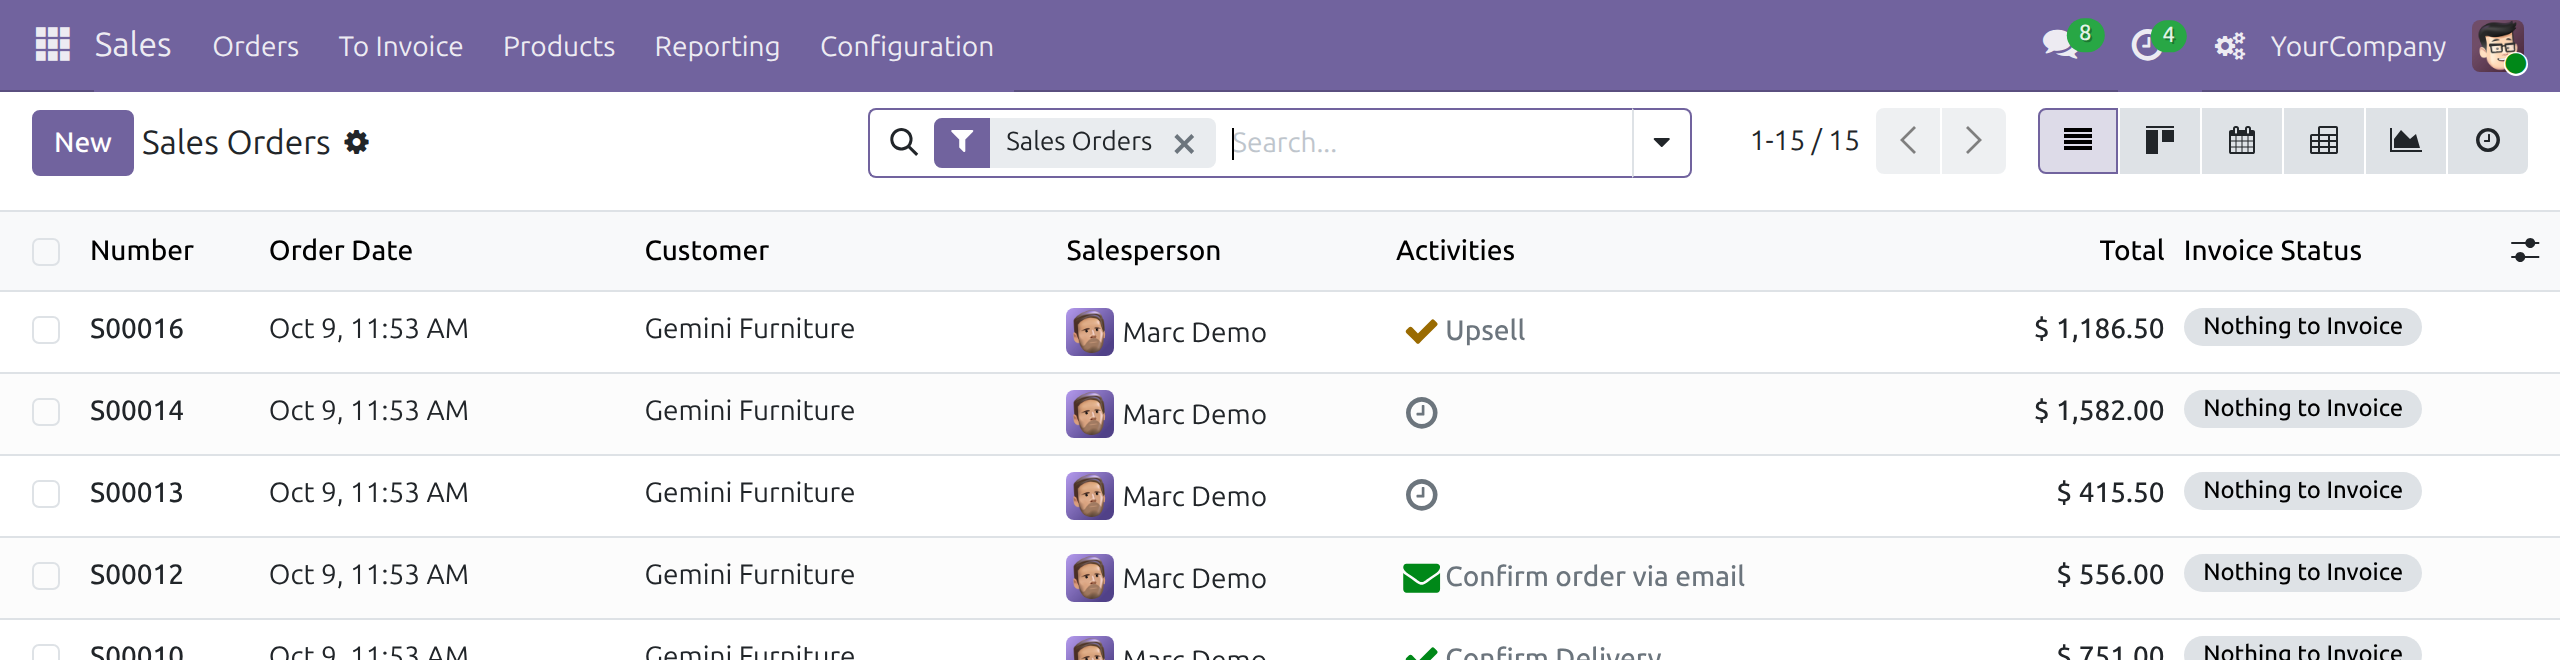Select the checkbox for order S00012

46,575
